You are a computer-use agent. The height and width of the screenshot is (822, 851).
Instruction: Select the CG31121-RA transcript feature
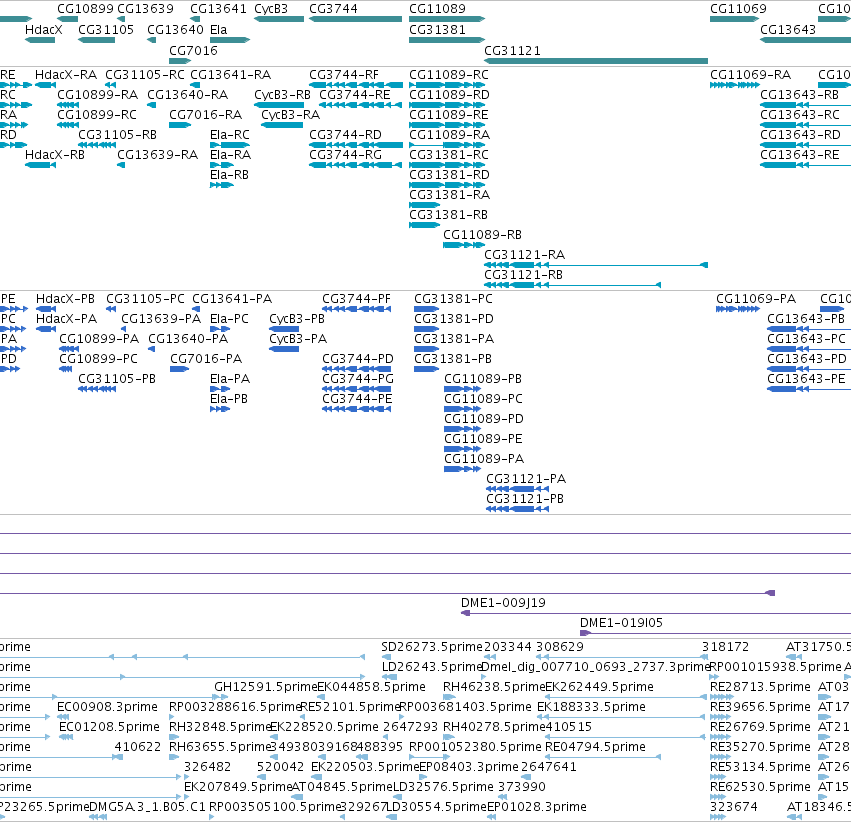(596, 265)
